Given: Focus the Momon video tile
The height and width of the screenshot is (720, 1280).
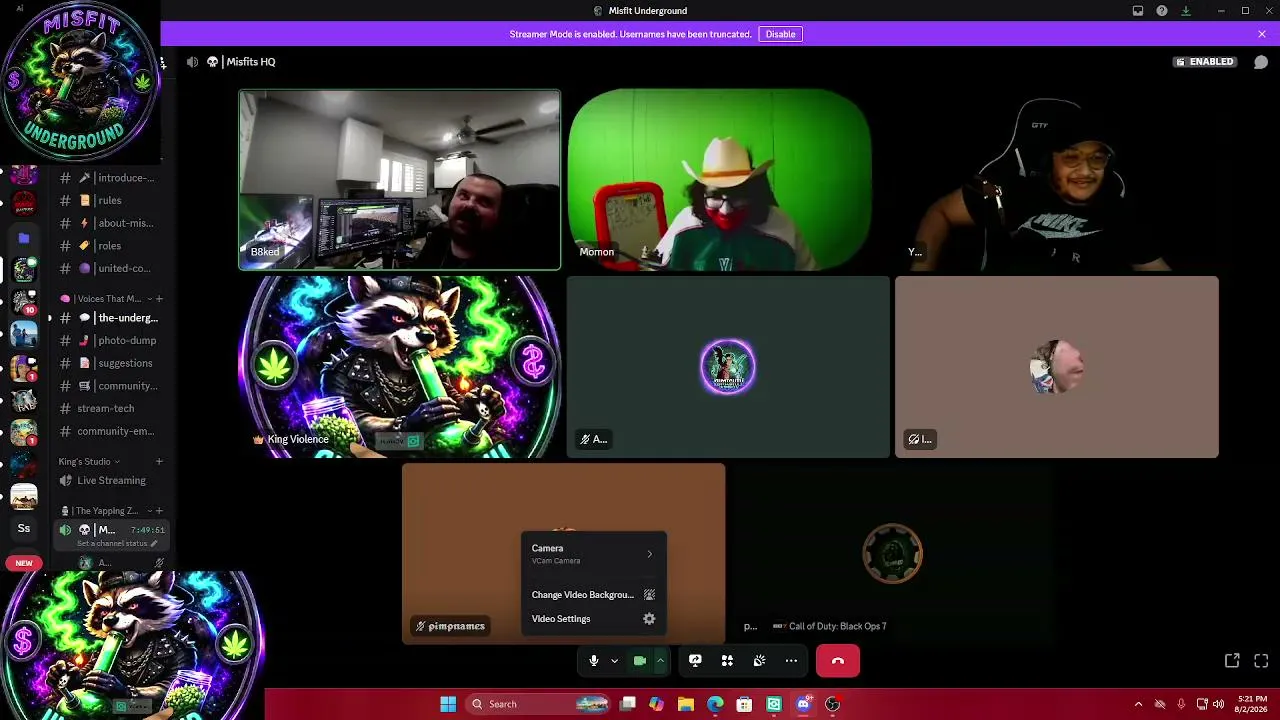Looking at the screenshot, I should click(719, 180).
